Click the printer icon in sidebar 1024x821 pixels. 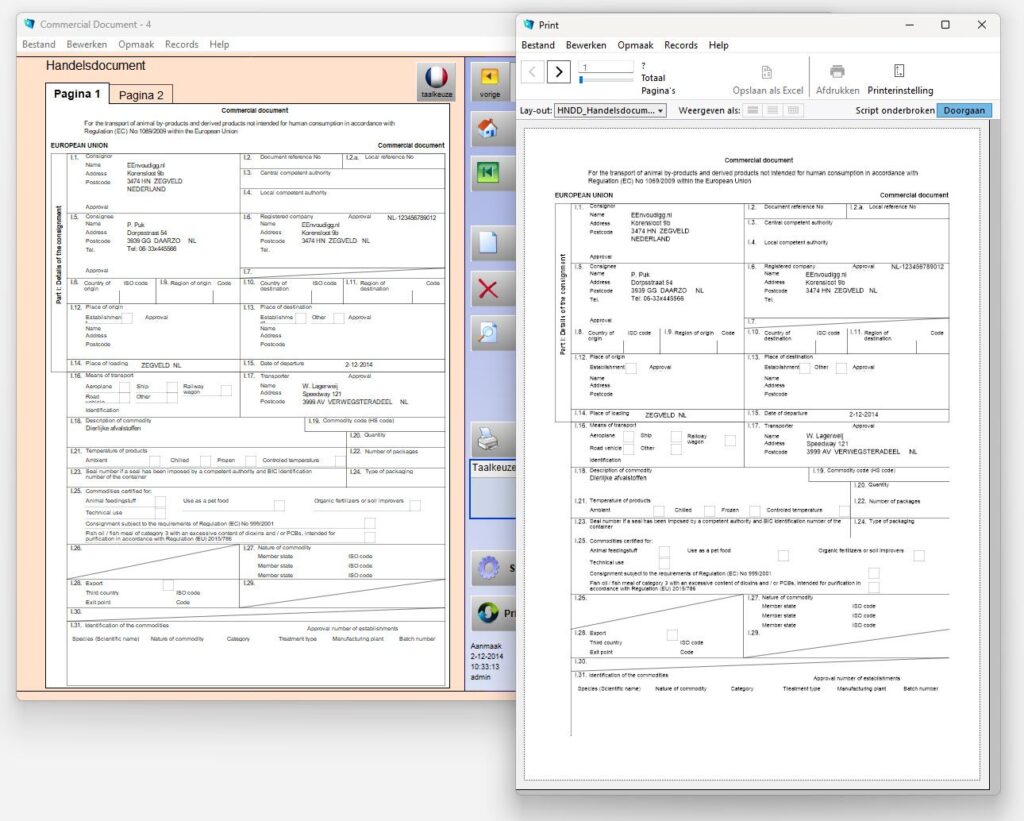click(x=488, y=437)
